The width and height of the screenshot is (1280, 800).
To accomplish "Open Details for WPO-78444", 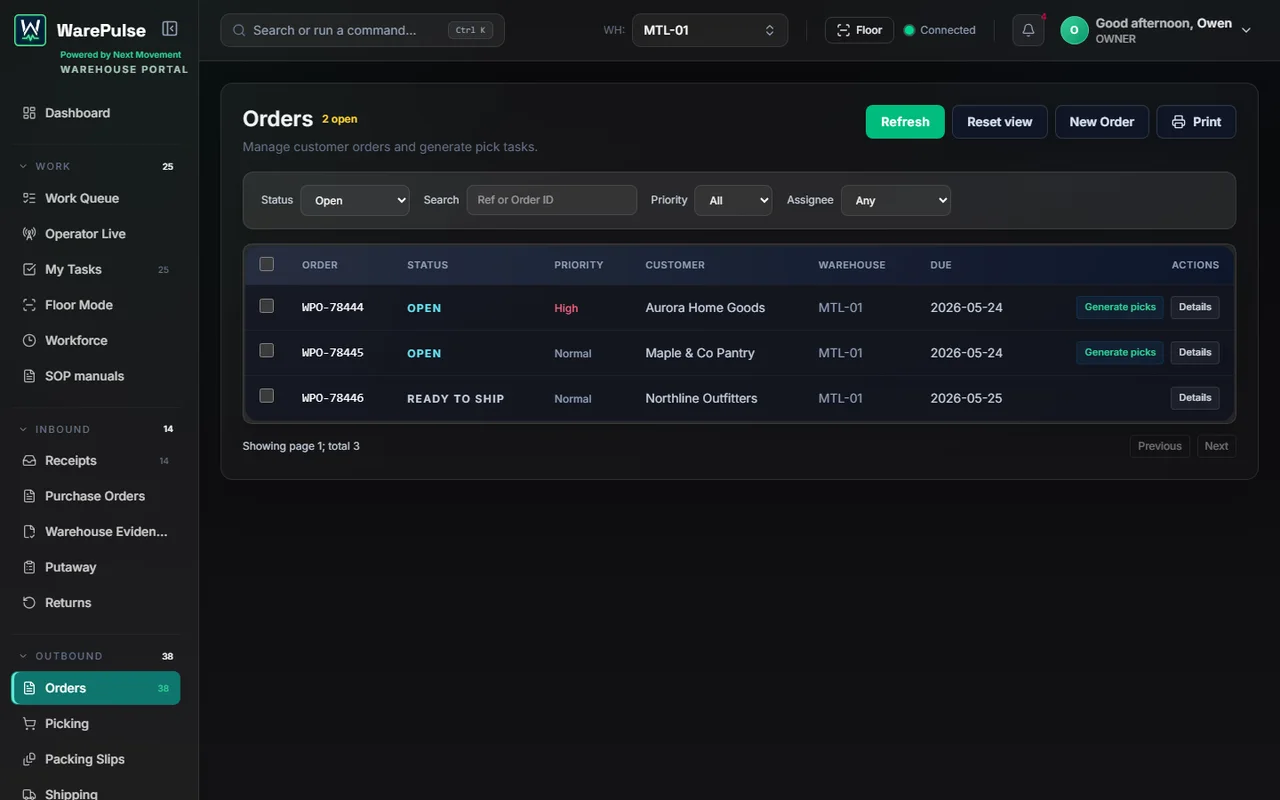I will coord(1195,307).
